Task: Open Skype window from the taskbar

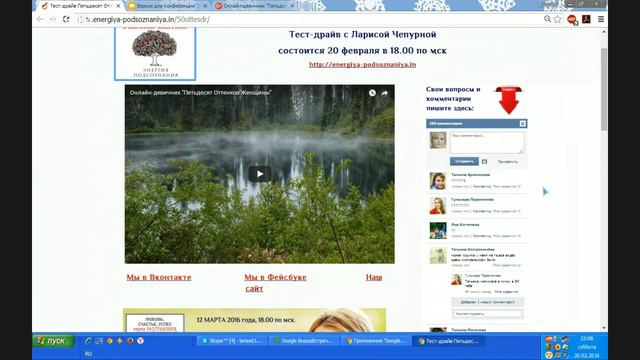Action: 232,341
